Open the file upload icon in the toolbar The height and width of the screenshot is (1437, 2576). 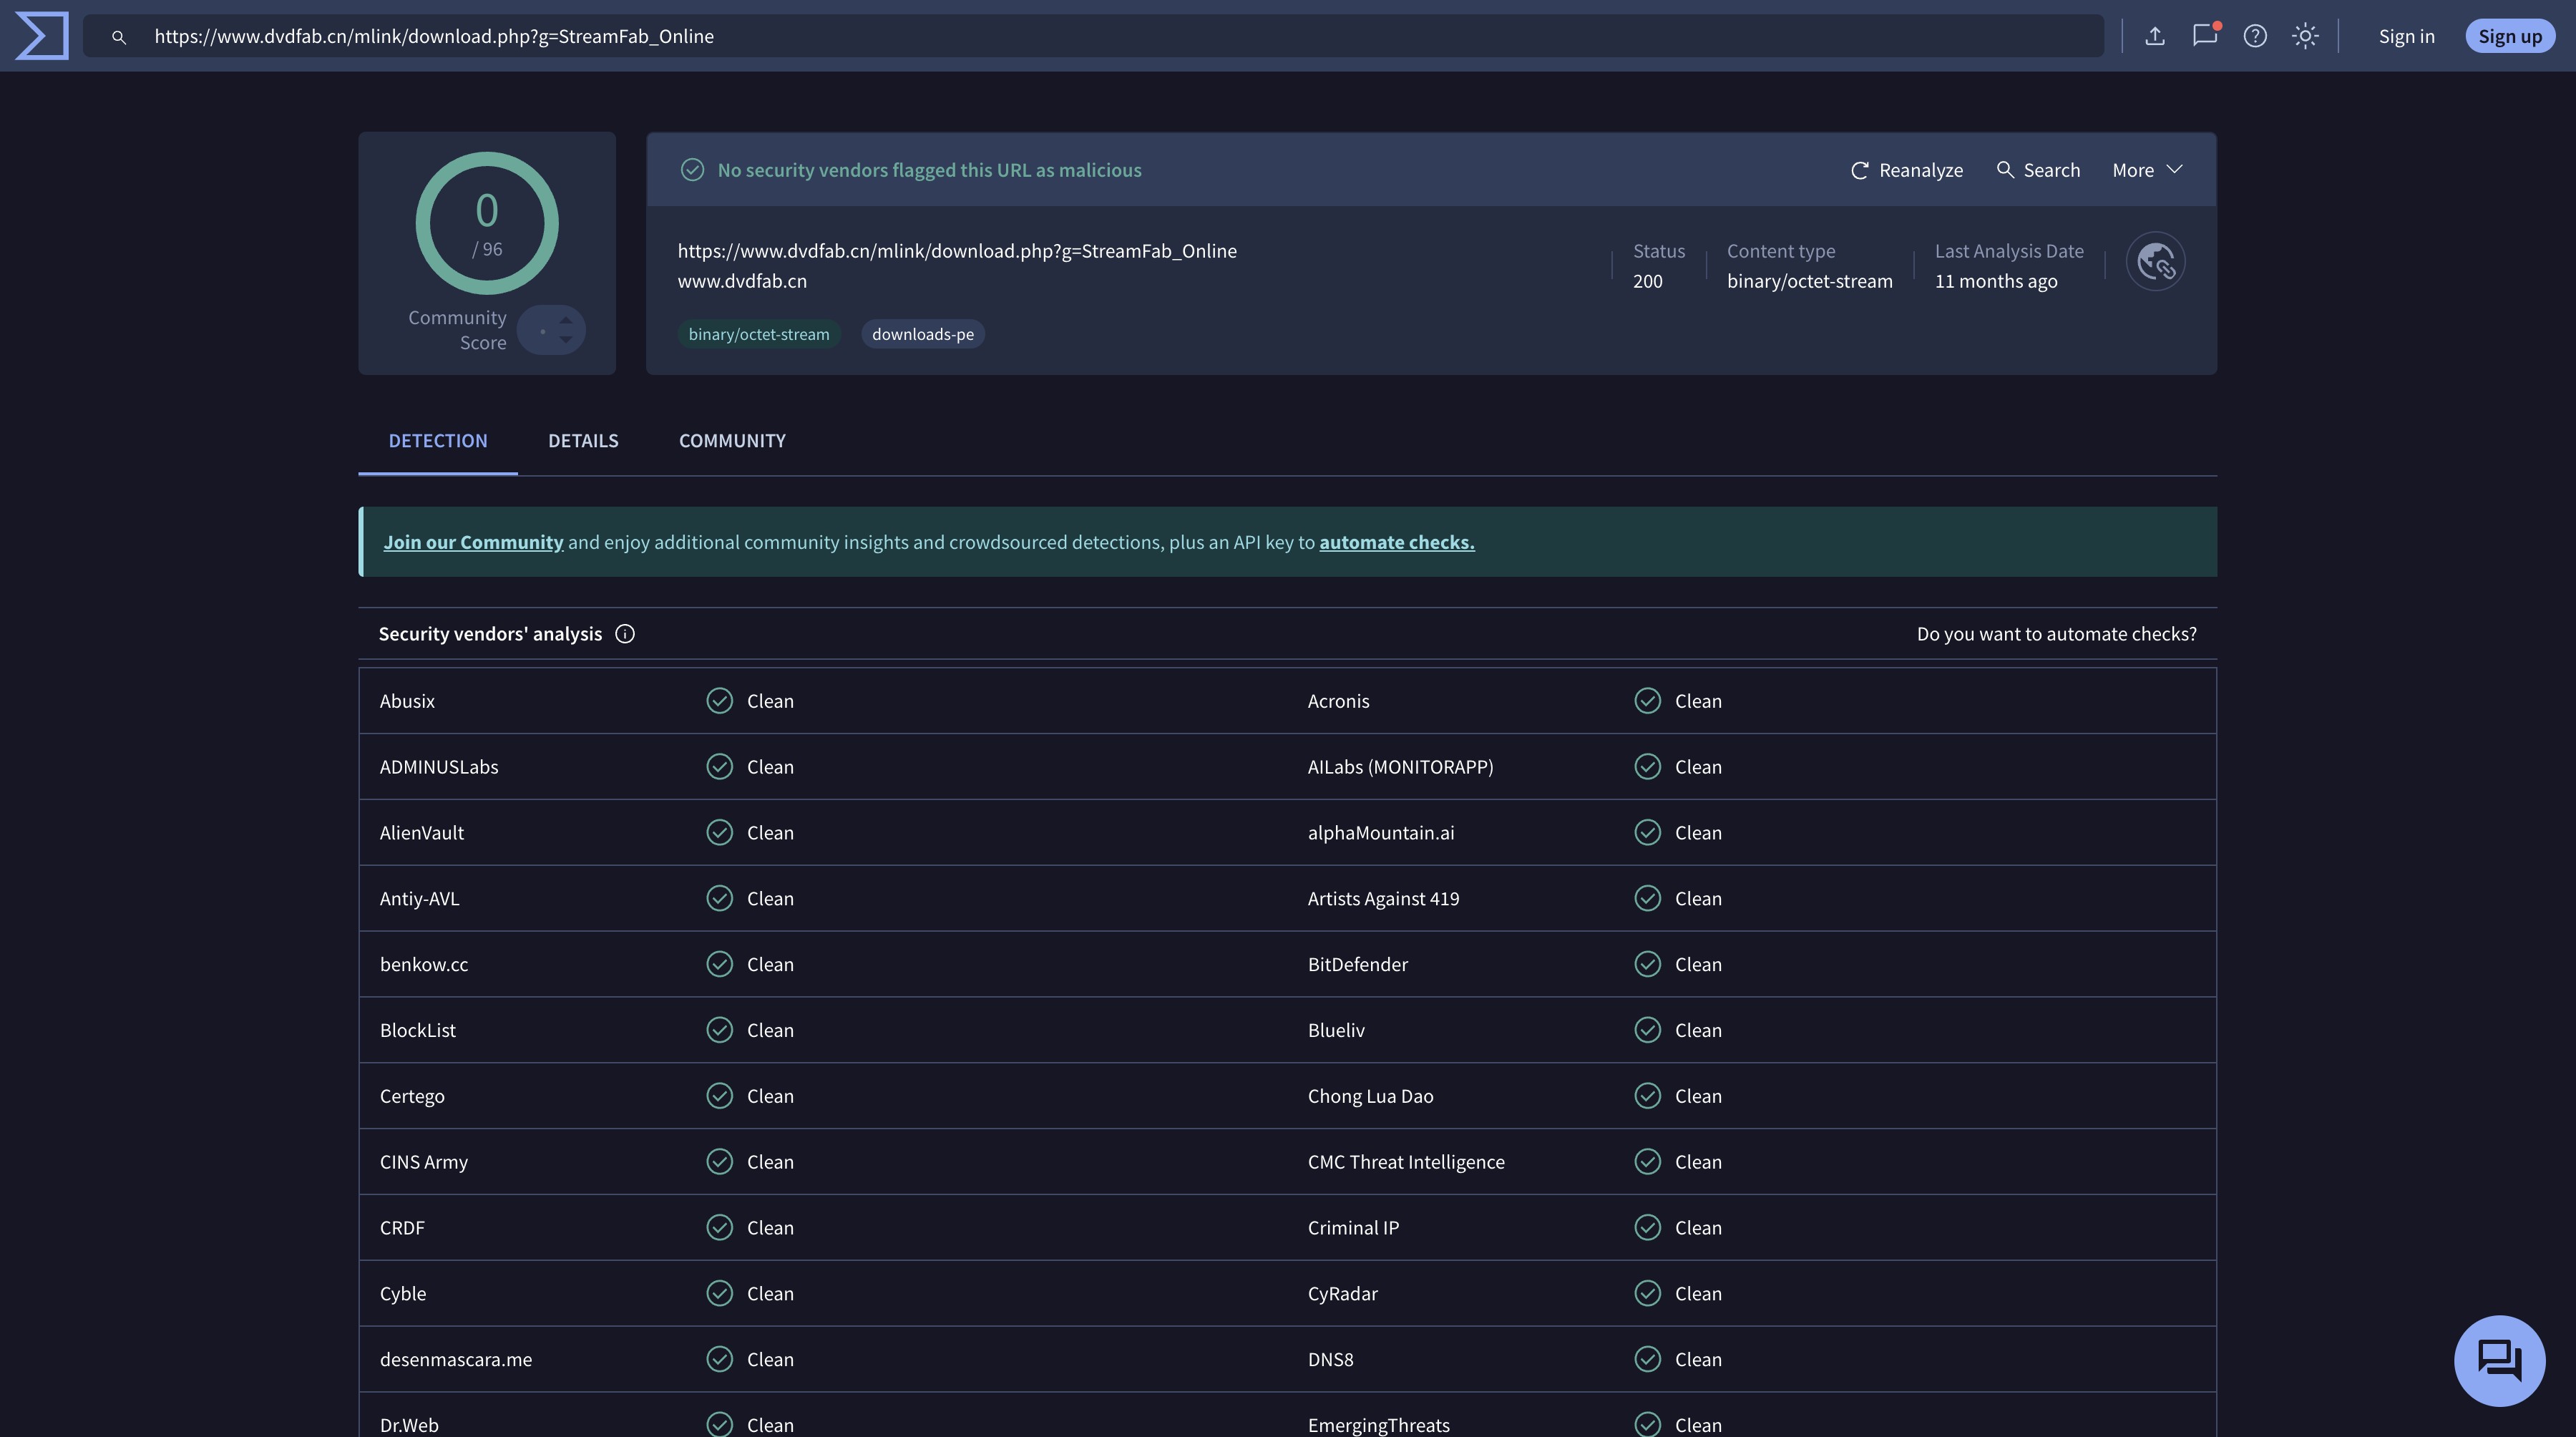[x=2154, y=35]
